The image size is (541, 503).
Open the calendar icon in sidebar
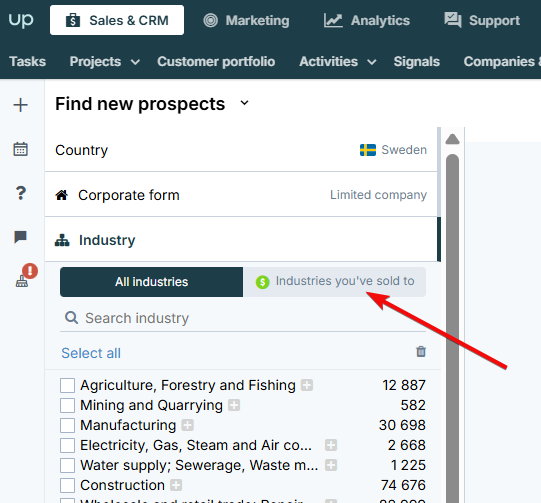(20, 149)
